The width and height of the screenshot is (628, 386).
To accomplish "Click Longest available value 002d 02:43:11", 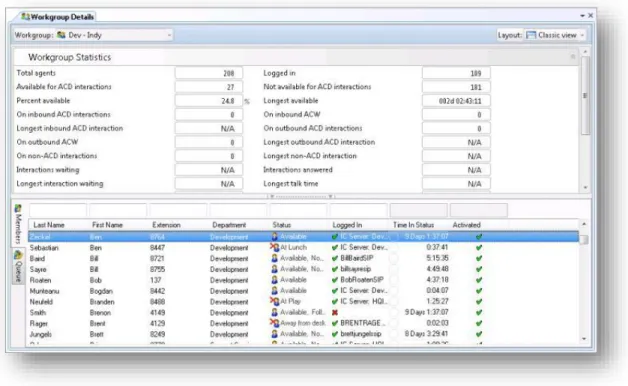I will point(456,101).
